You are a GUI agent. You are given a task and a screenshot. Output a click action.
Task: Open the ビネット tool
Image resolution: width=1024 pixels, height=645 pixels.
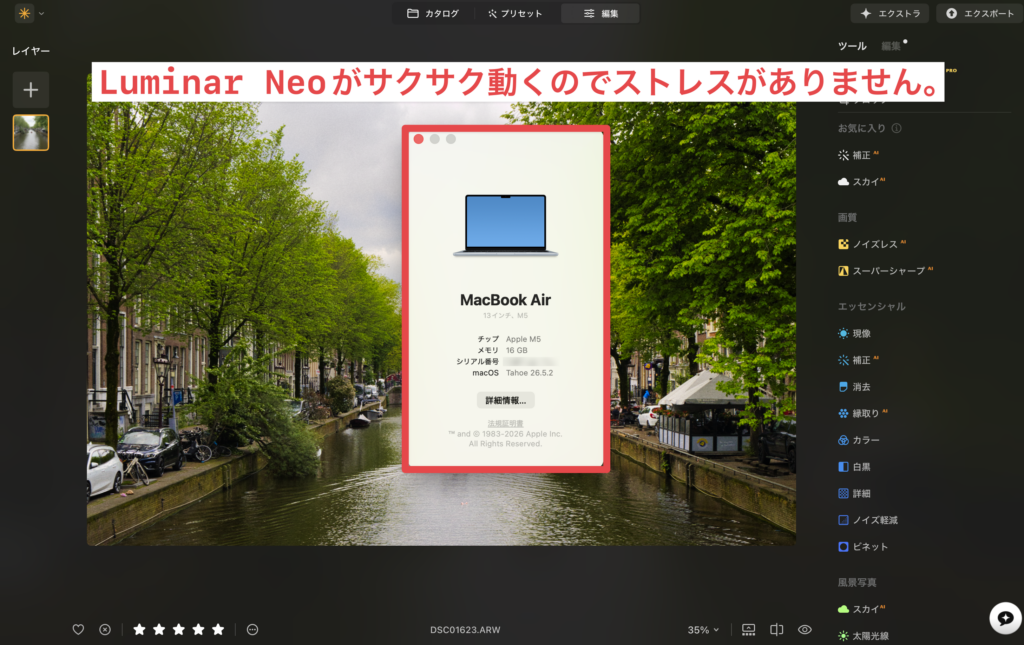click(863, 547)
